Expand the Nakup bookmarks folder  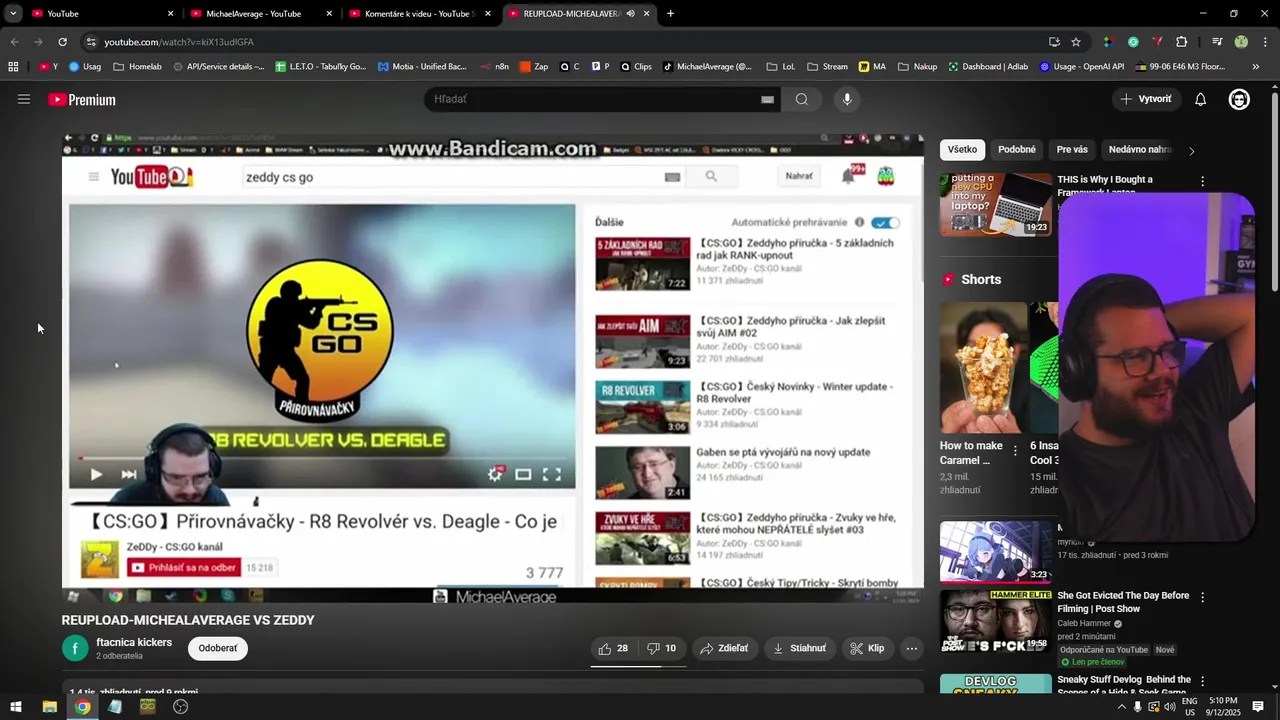tap(917, 67)
